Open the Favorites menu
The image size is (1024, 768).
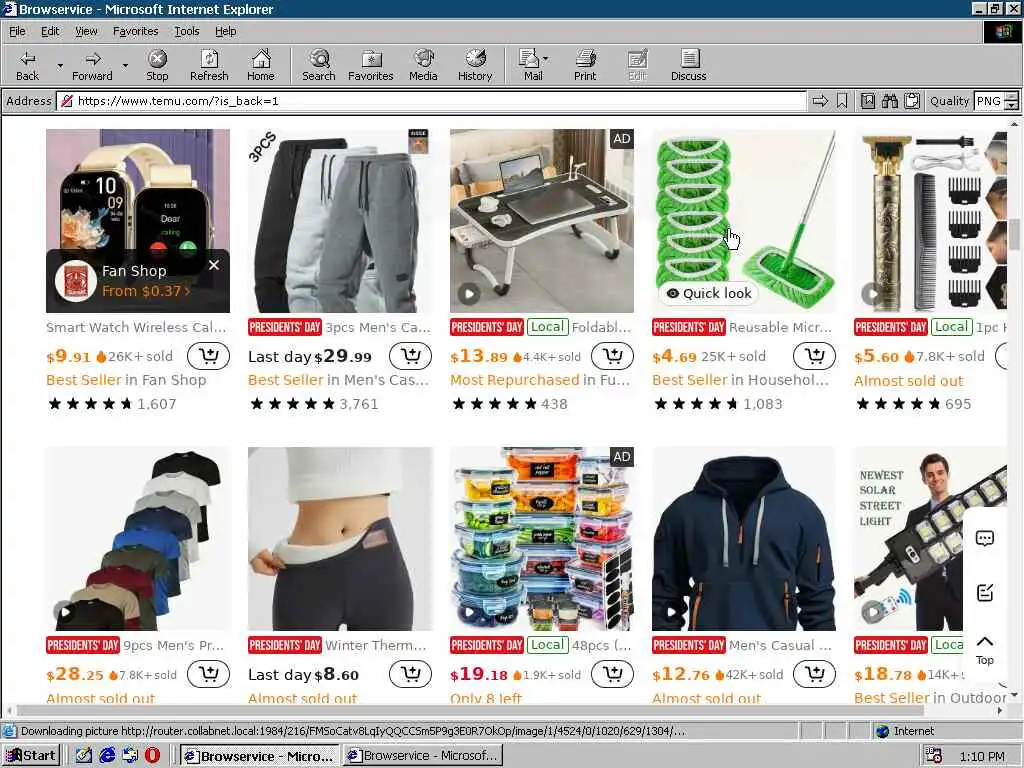[135, 31]
